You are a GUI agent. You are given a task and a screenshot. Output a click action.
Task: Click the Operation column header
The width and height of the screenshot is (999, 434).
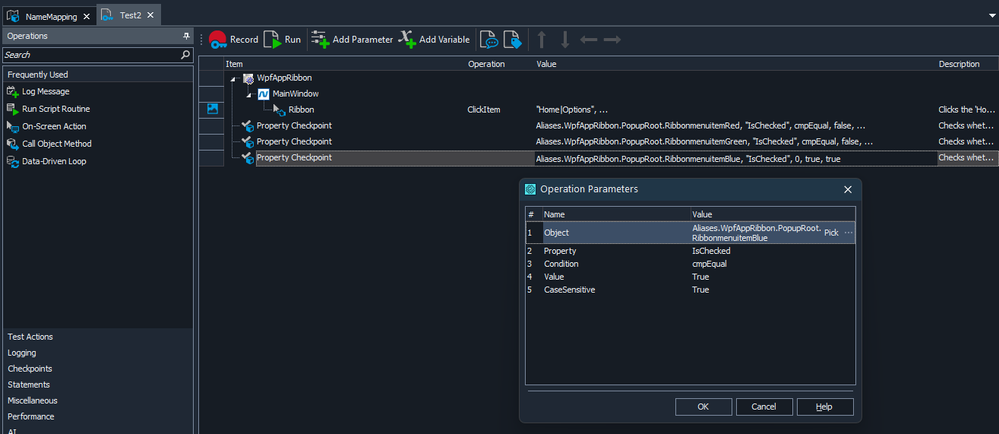pyautogui.click(x=500, y=64)
